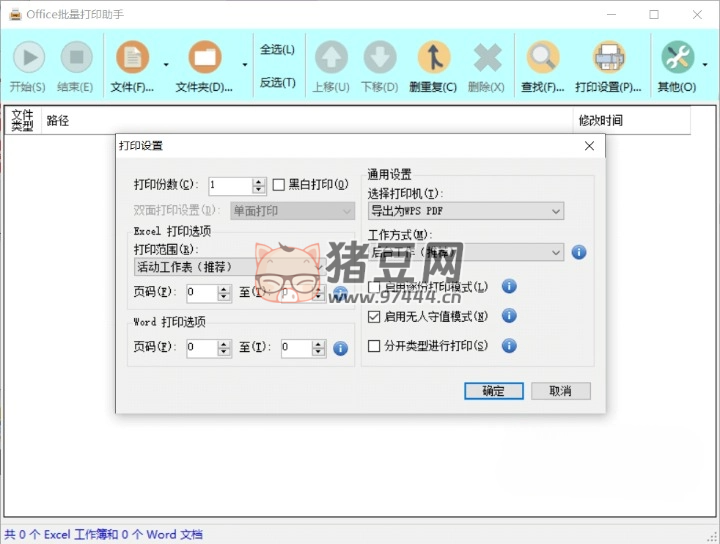Click info icon beside 分开类型进行打印
Viewport: 720px width, 544px height.
coord(509,346)
